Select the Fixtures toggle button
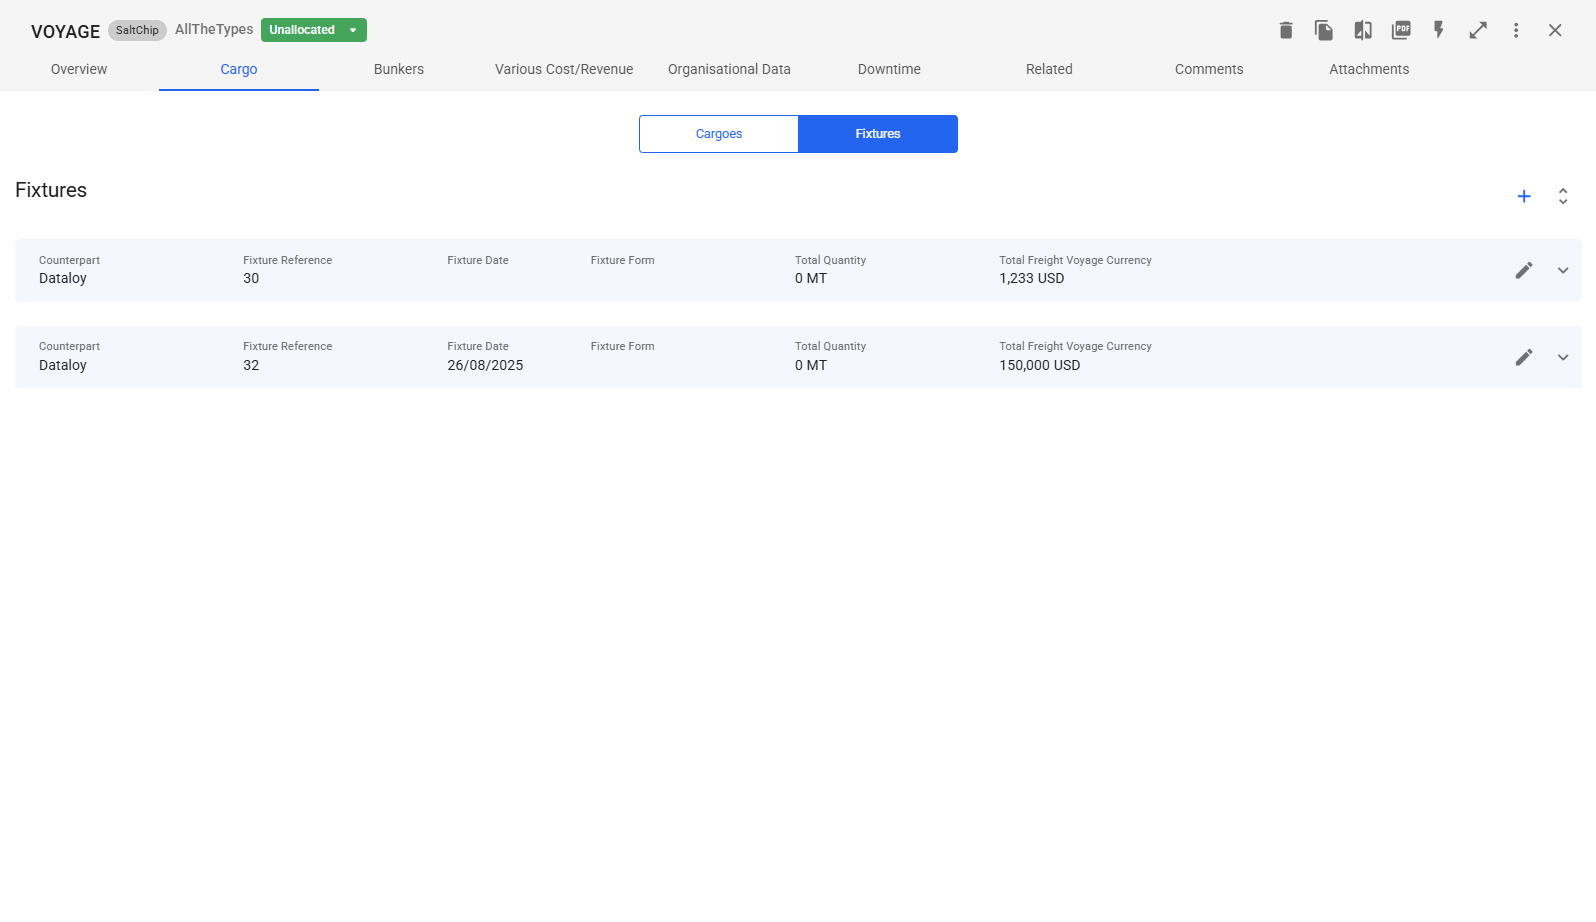The width and height of the screenshot is (1596, 922). pyautogui.click(x=878, y=134)
